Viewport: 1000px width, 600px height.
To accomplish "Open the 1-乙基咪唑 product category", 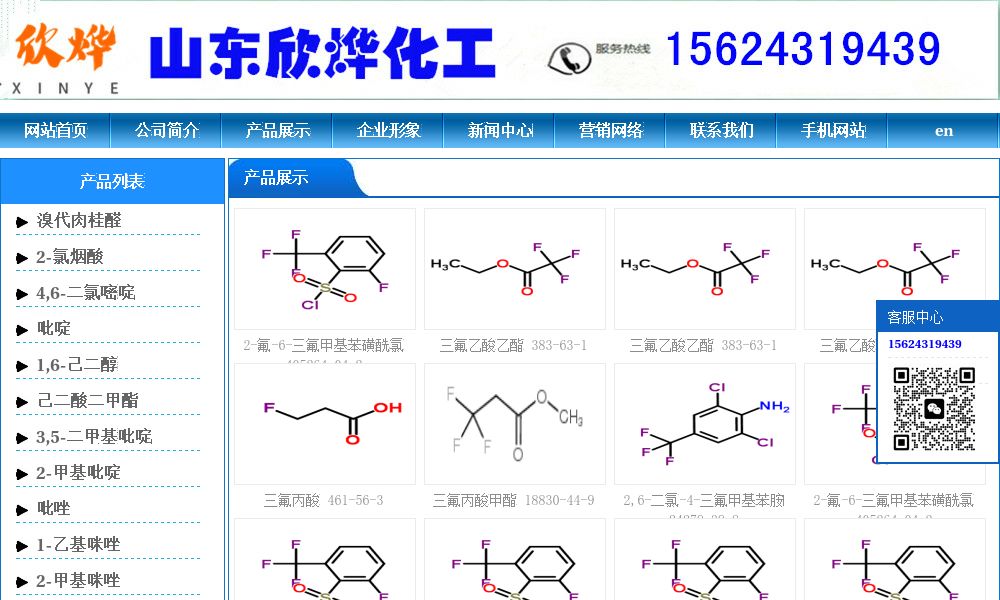I will click(x=78, y=545).
